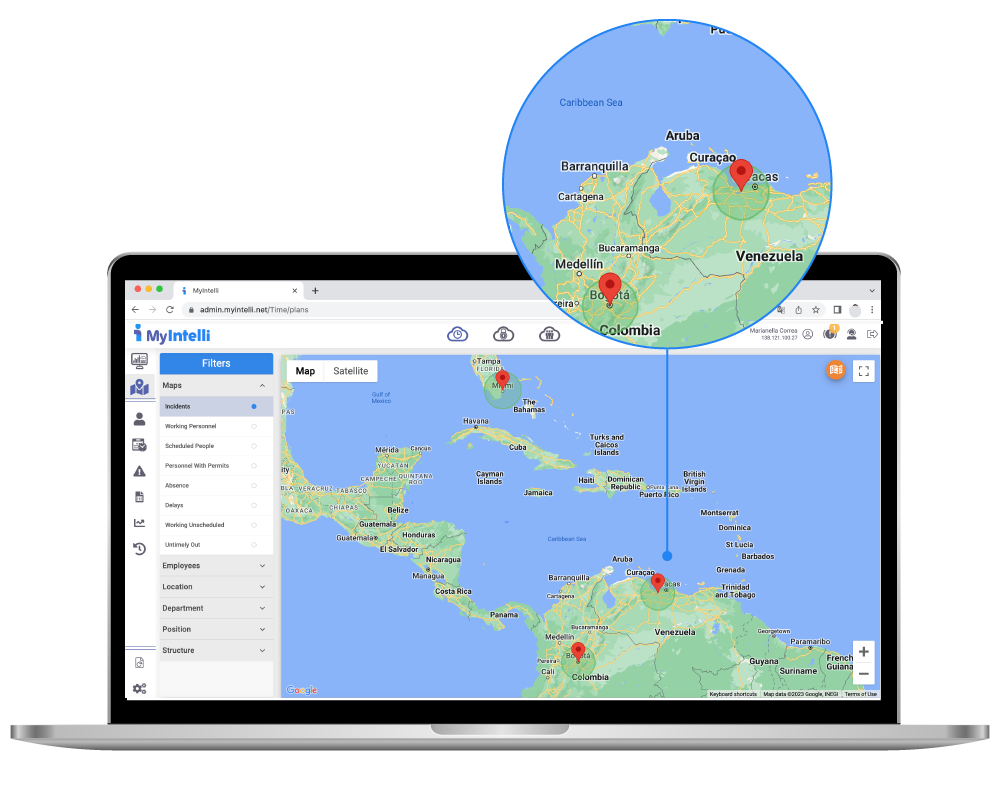Select the maps pin icon in sidebar
The height and width of the screenshot is (800, 1000).
[x=139, y=387]
